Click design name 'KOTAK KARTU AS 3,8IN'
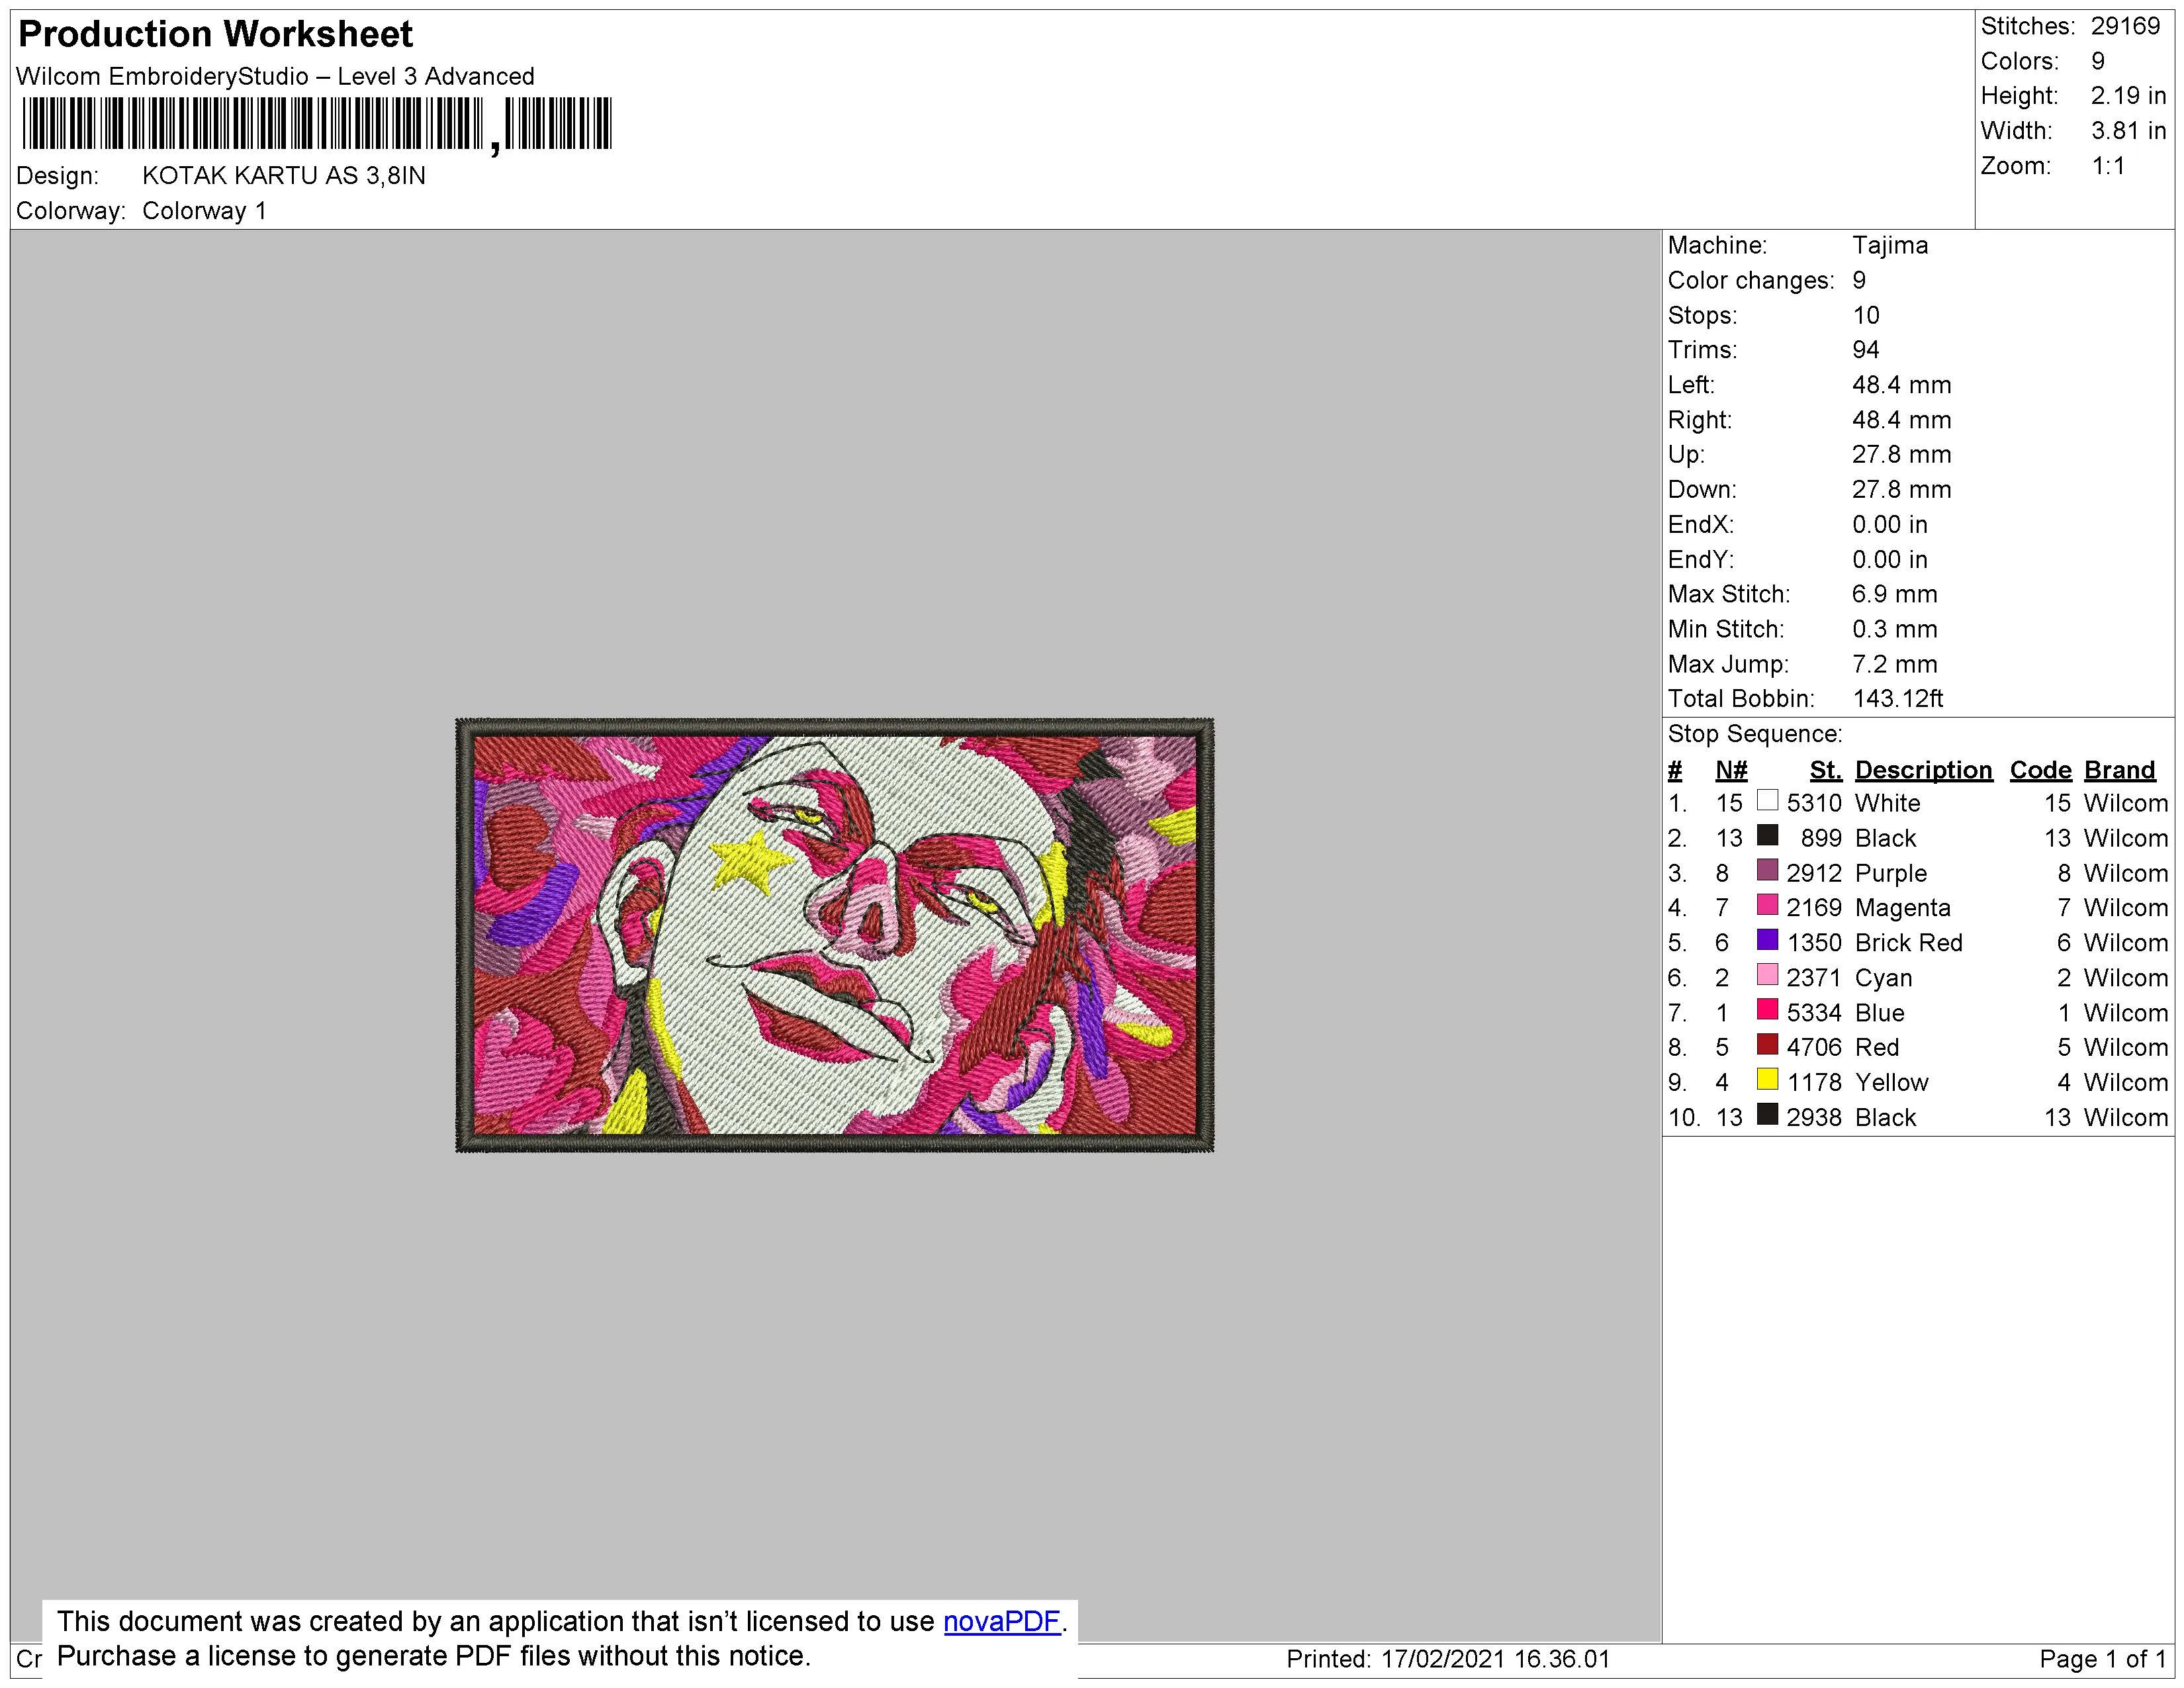 pyautogui.click(x=284, y=176)
